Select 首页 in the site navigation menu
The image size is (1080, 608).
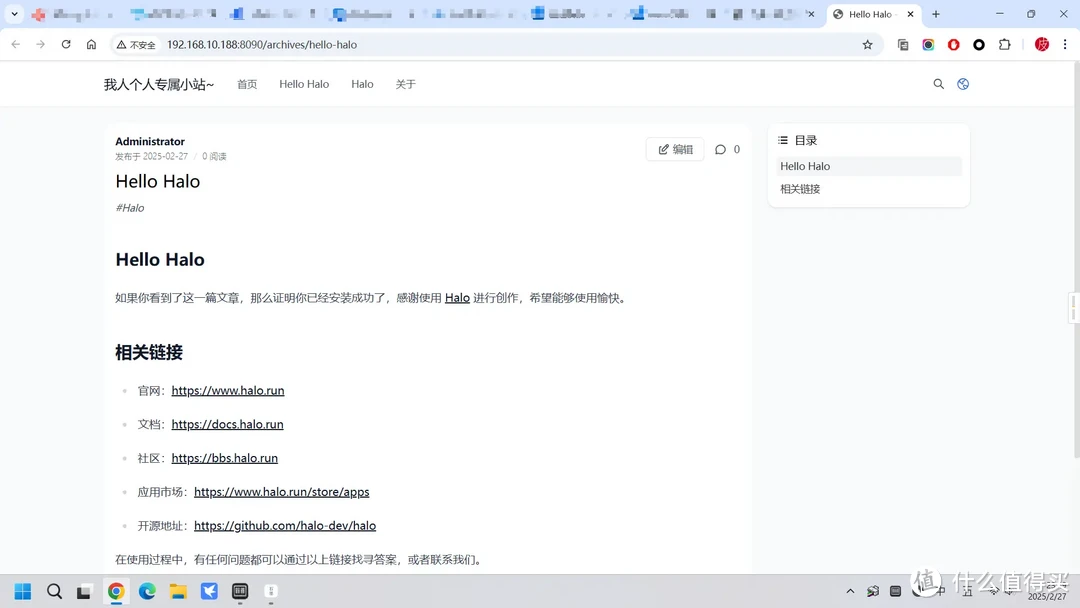tap(247, 84)
